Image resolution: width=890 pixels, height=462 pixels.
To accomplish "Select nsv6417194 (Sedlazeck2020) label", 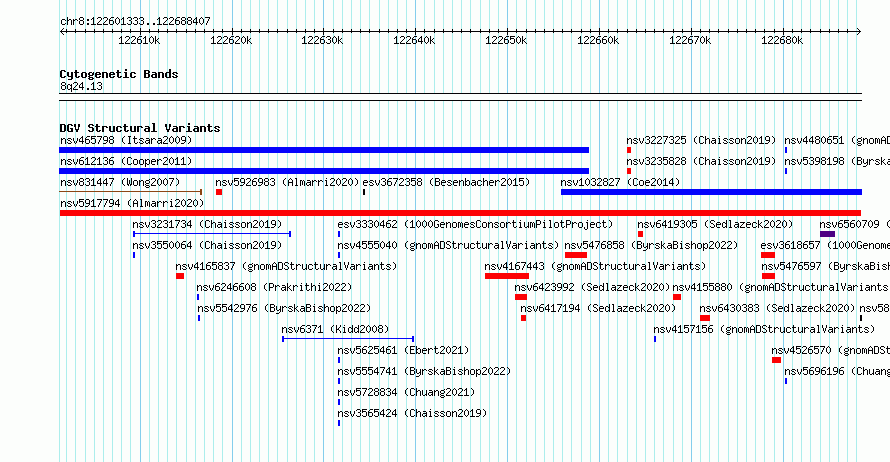I will point(598,308).
